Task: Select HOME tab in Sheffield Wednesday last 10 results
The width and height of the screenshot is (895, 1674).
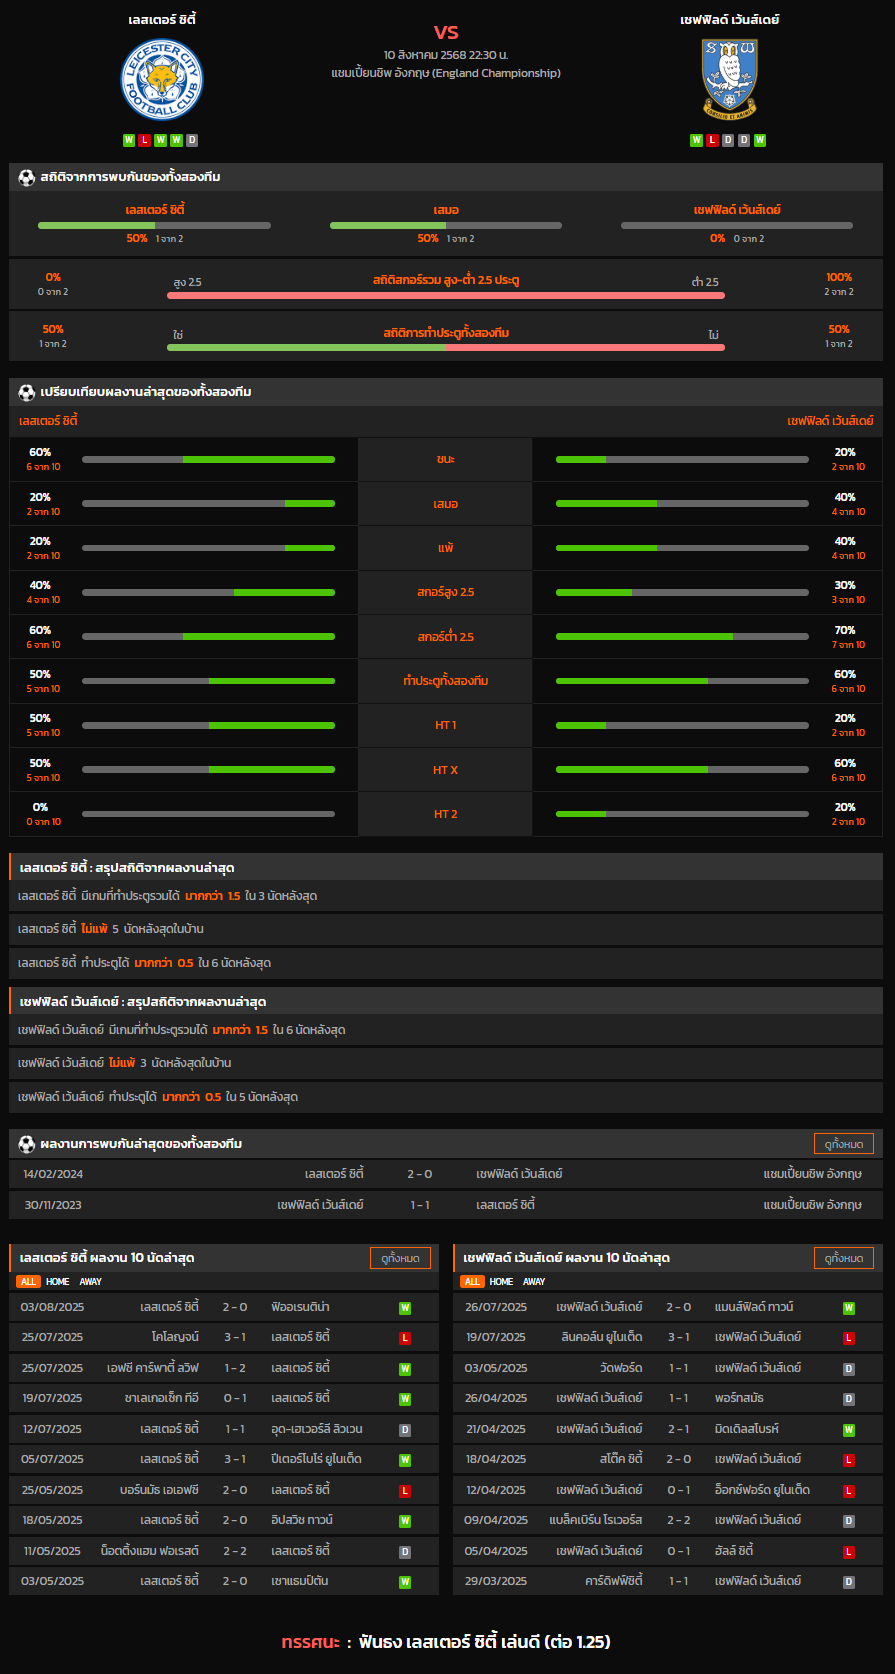Action: click(x=502, y=1281)
